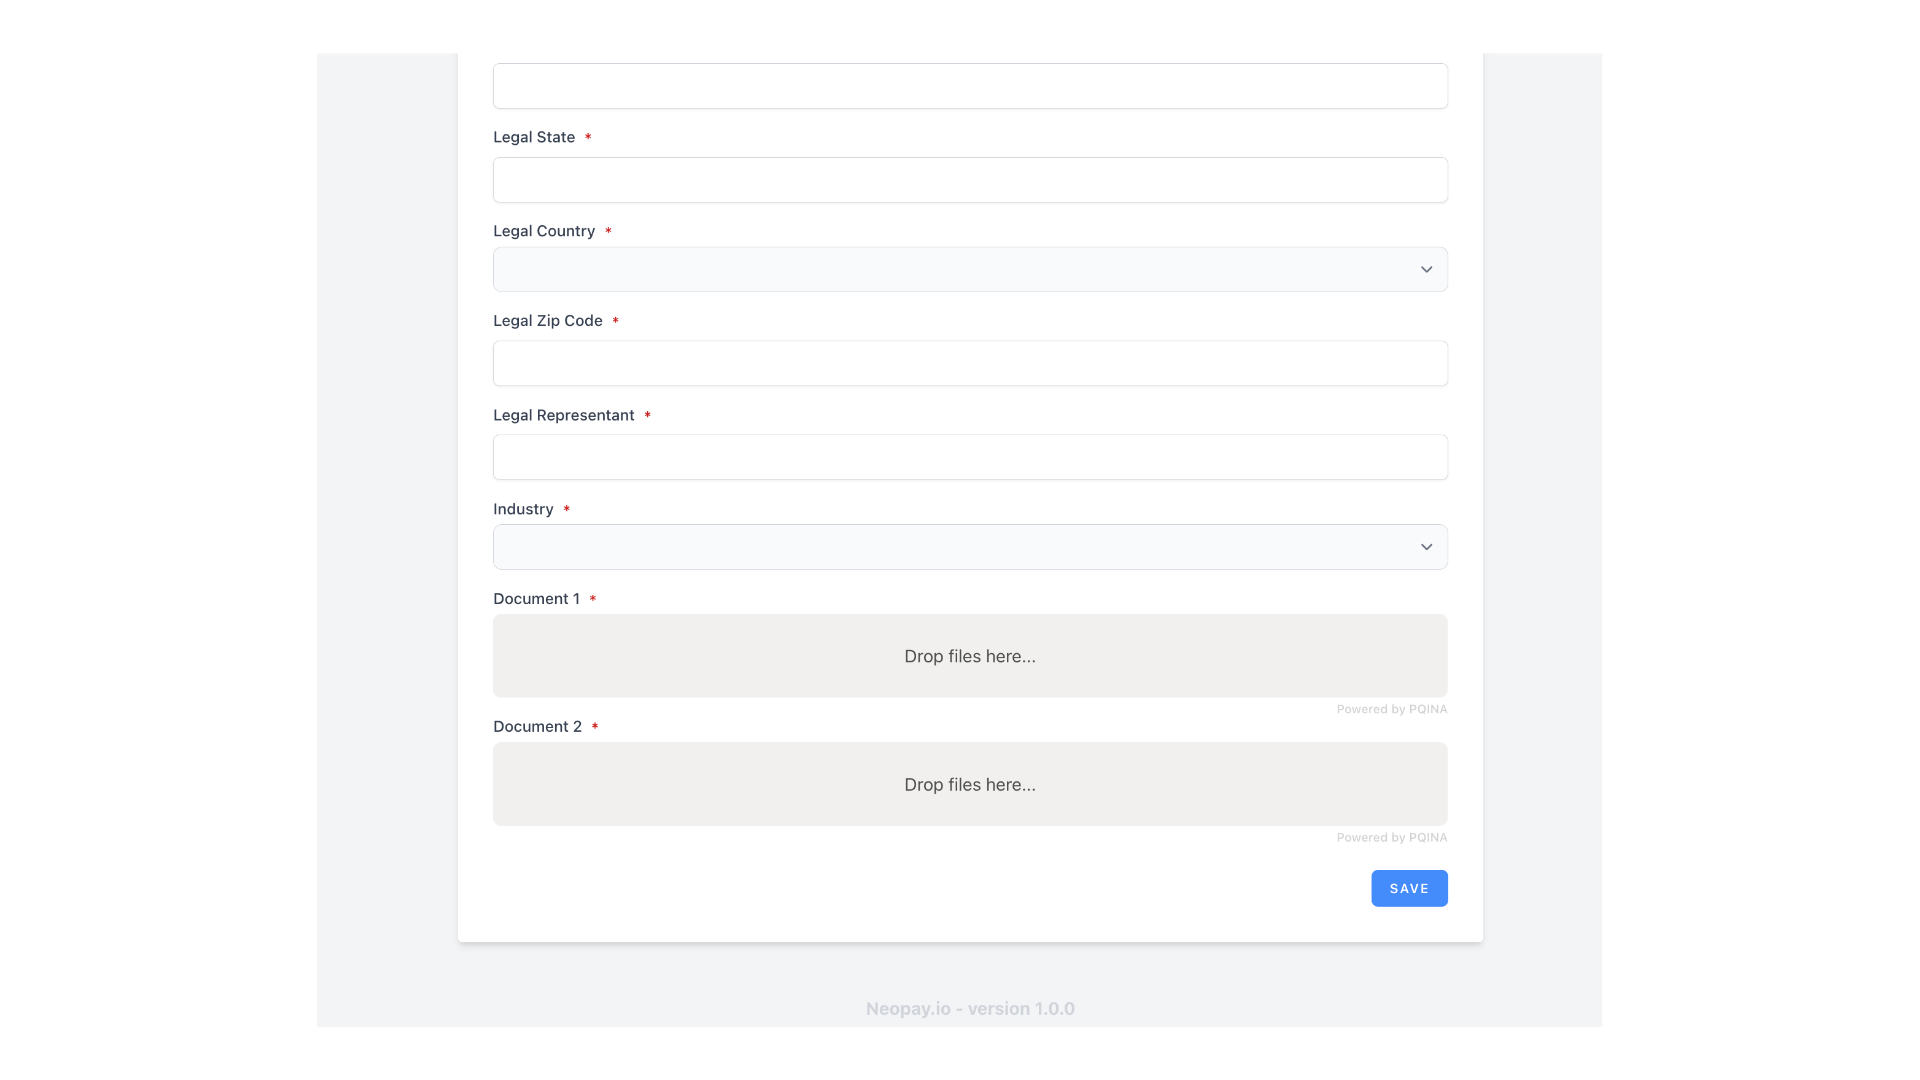
Task: Click the Industry label text
Action: pos(522,509)
